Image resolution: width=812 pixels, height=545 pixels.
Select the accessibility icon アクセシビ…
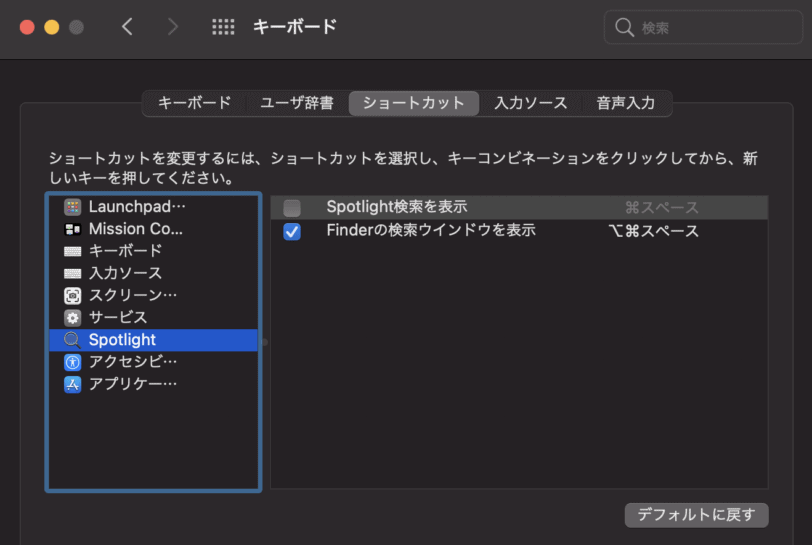click(72, 362)
